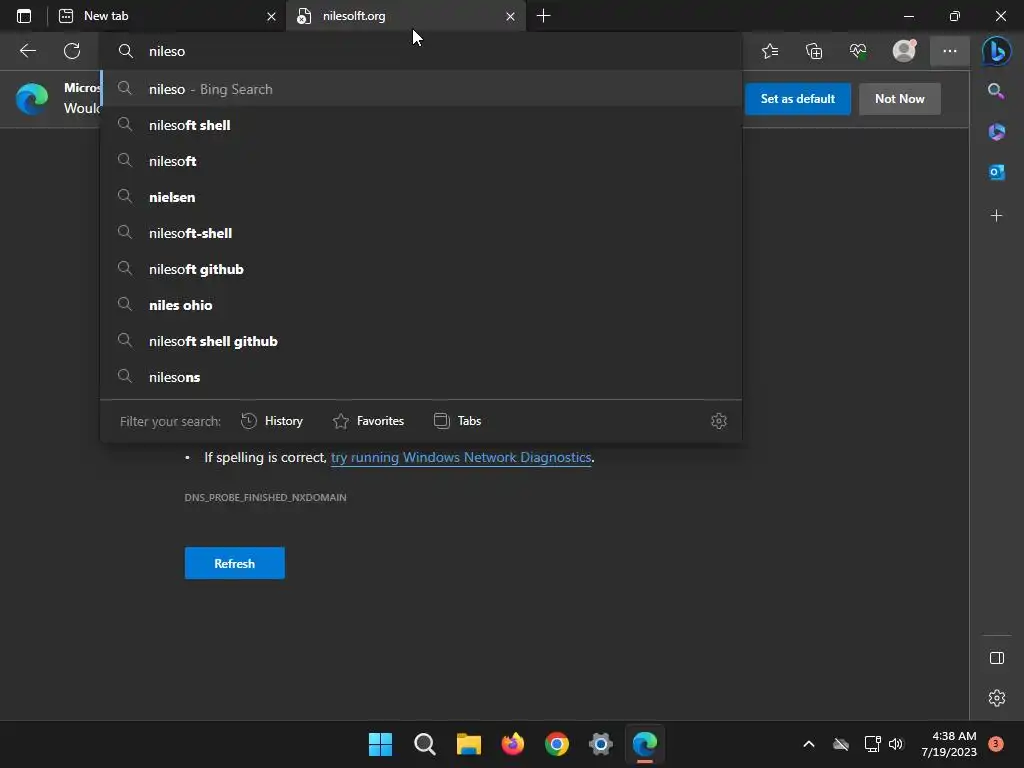Click the blue Refresh button
This screenshot has width=1024, height=768.
pyautogui.click(x=234, y=563)
